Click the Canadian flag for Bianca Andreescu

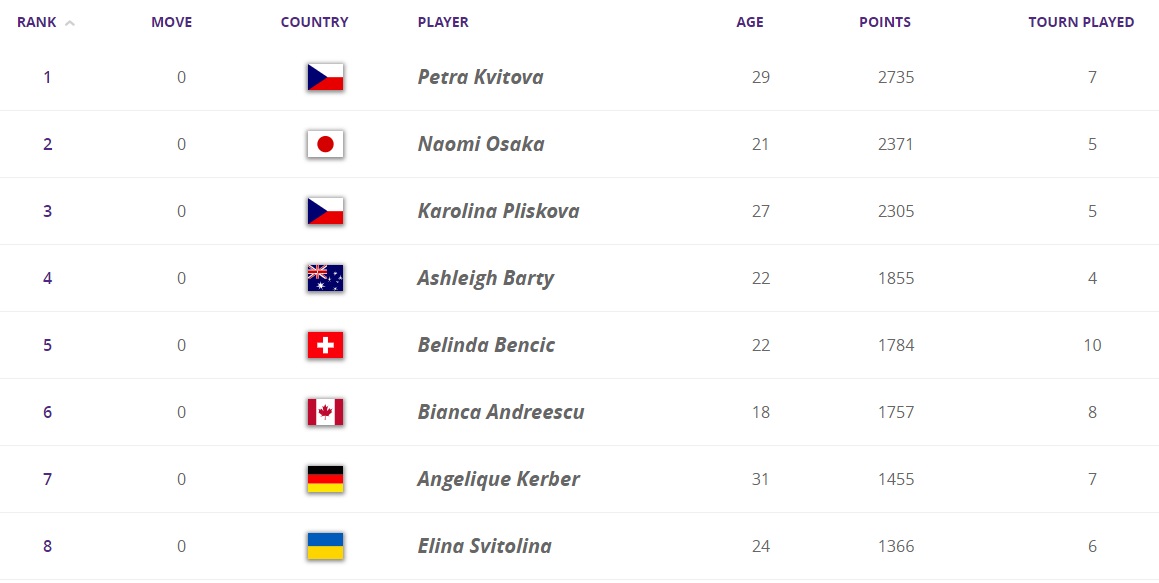click(325, 412)
